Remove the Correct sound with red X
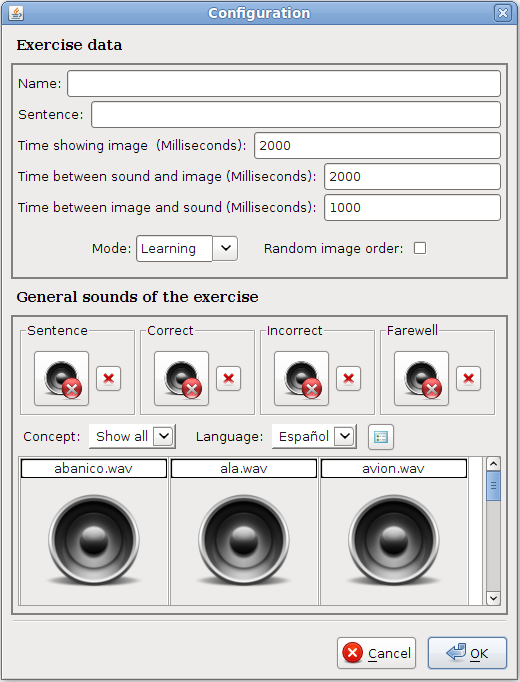This screenshot has height=682, width=520. (229, 378)
